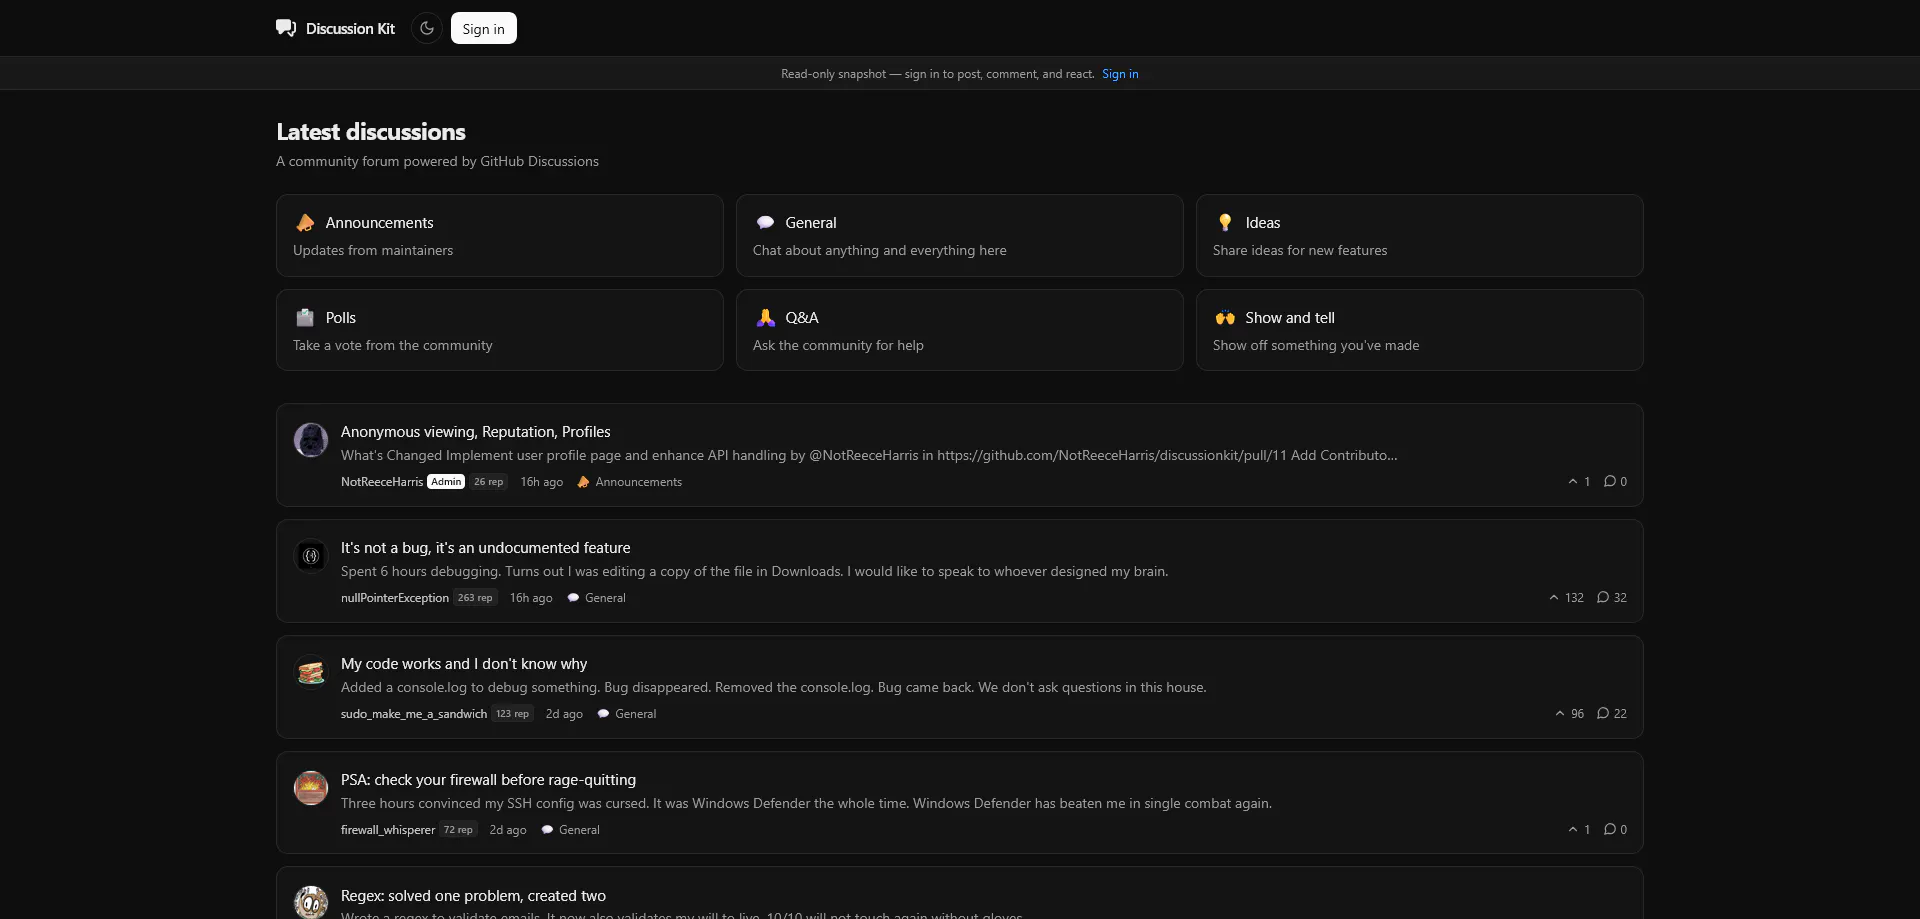Click the 'Added a console.log' excerpt text
Viewport: 1920px width, 919px height.
point(773,688)
